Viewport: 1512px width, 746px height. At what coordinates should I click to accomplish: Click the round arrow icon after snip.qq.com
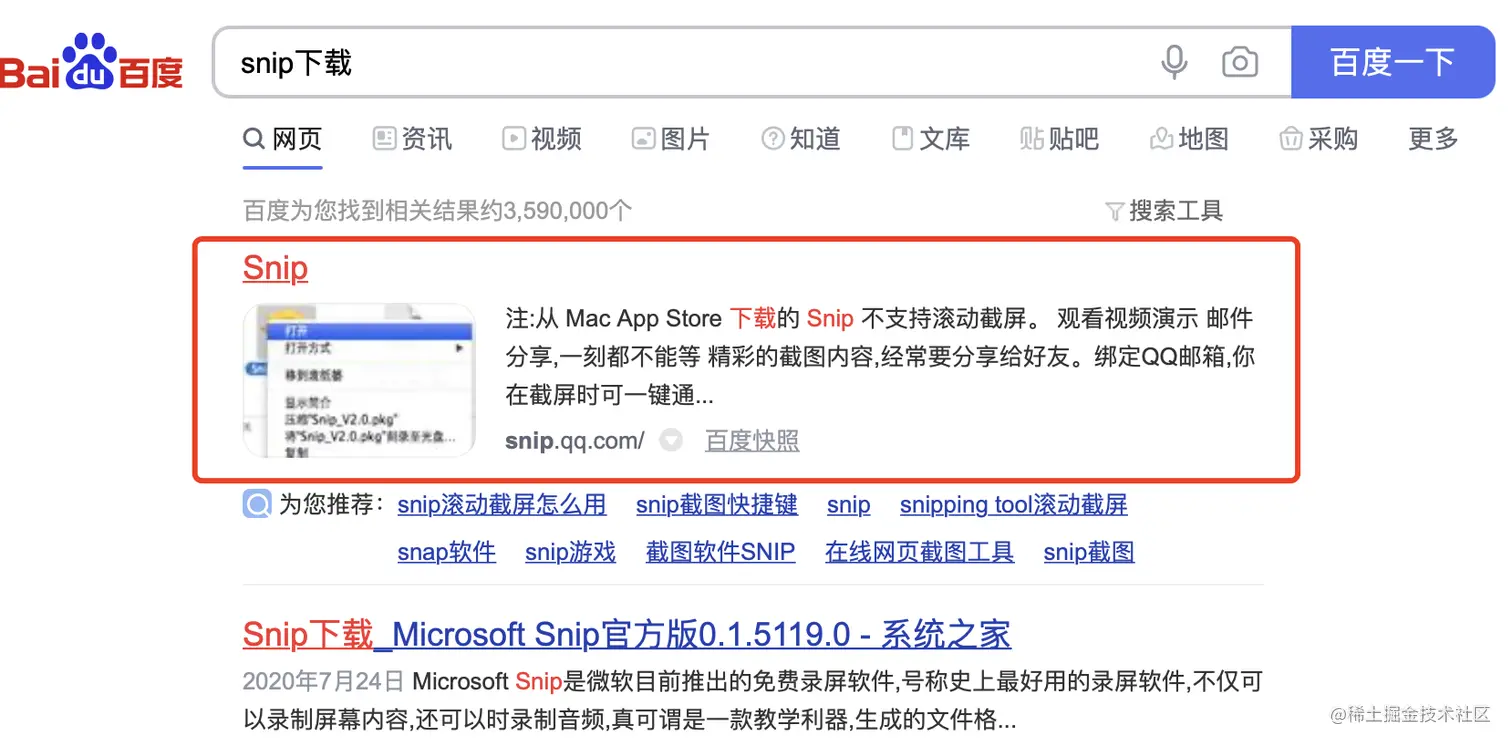coord(671,440)
